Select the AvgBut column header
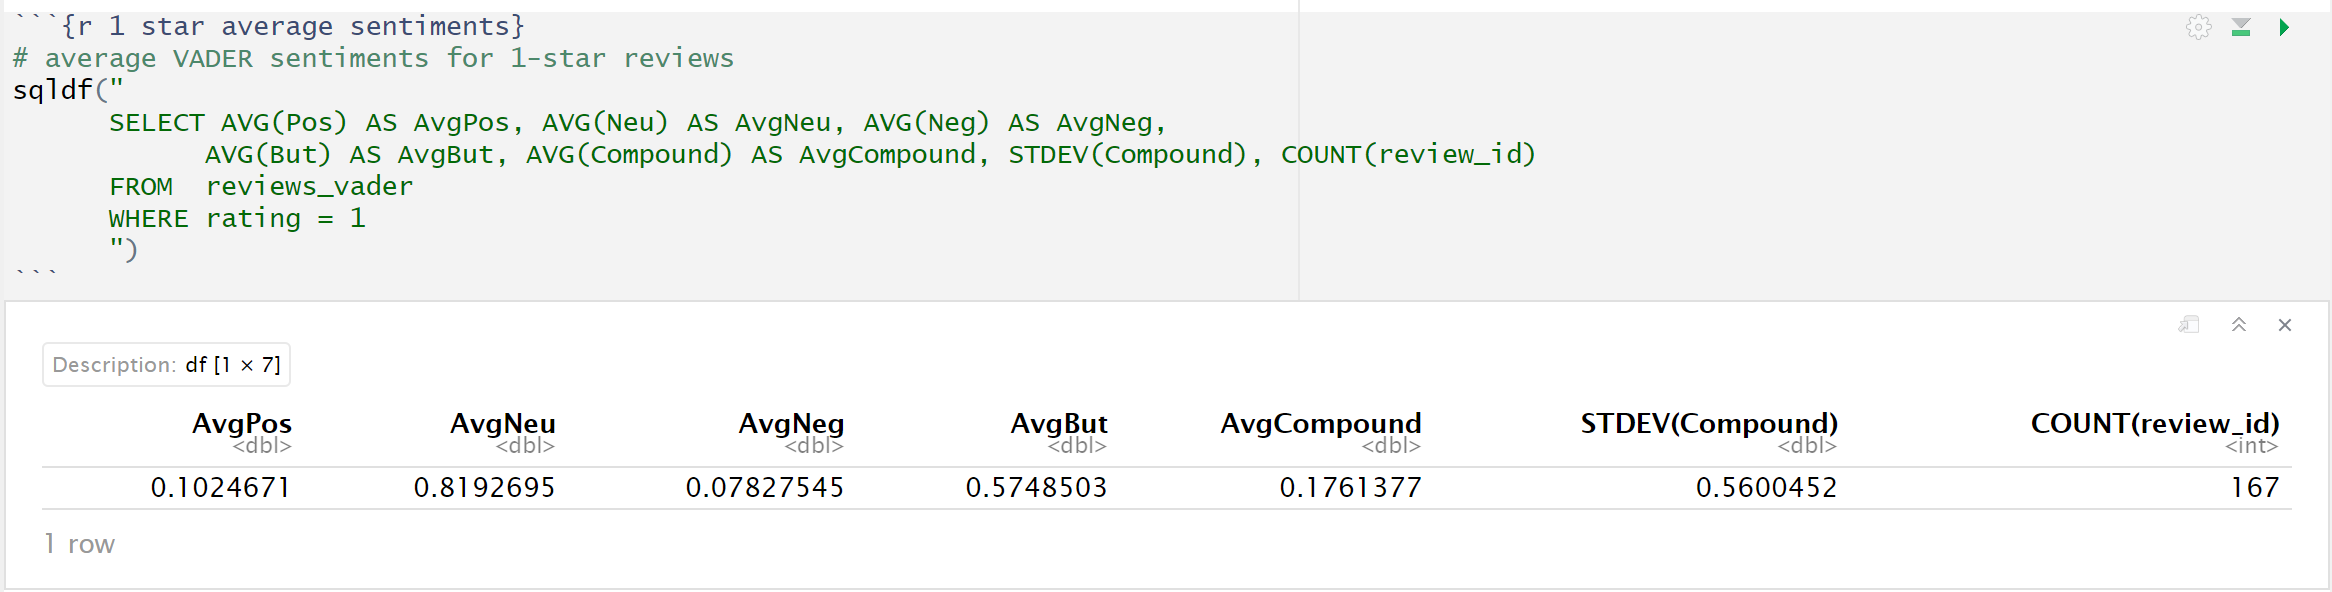2332x592 pixels. (x=1059, y=424)
